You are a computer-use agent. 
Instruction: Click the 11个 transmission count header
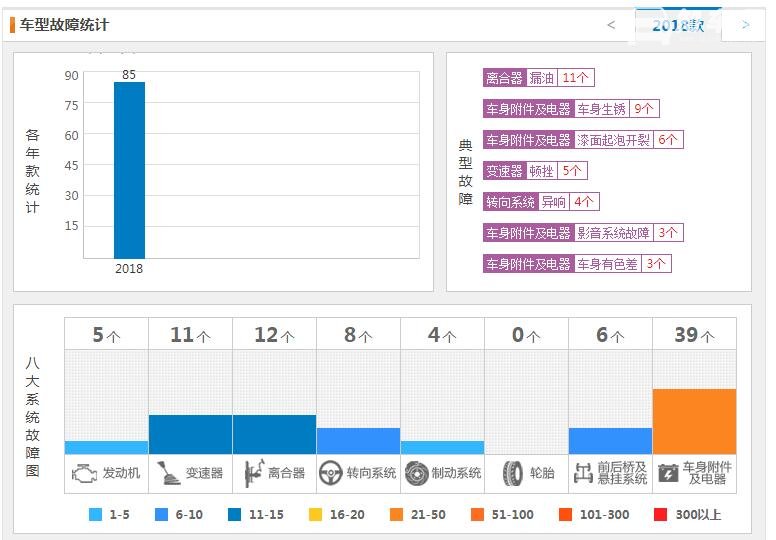pos(191,335)
